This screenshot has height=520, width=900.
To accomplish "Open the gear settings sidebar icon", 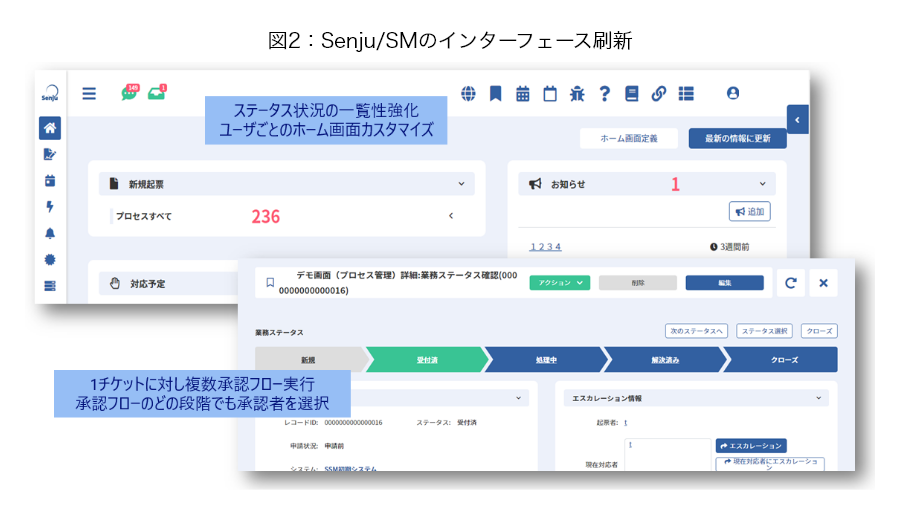I will 50,259.
